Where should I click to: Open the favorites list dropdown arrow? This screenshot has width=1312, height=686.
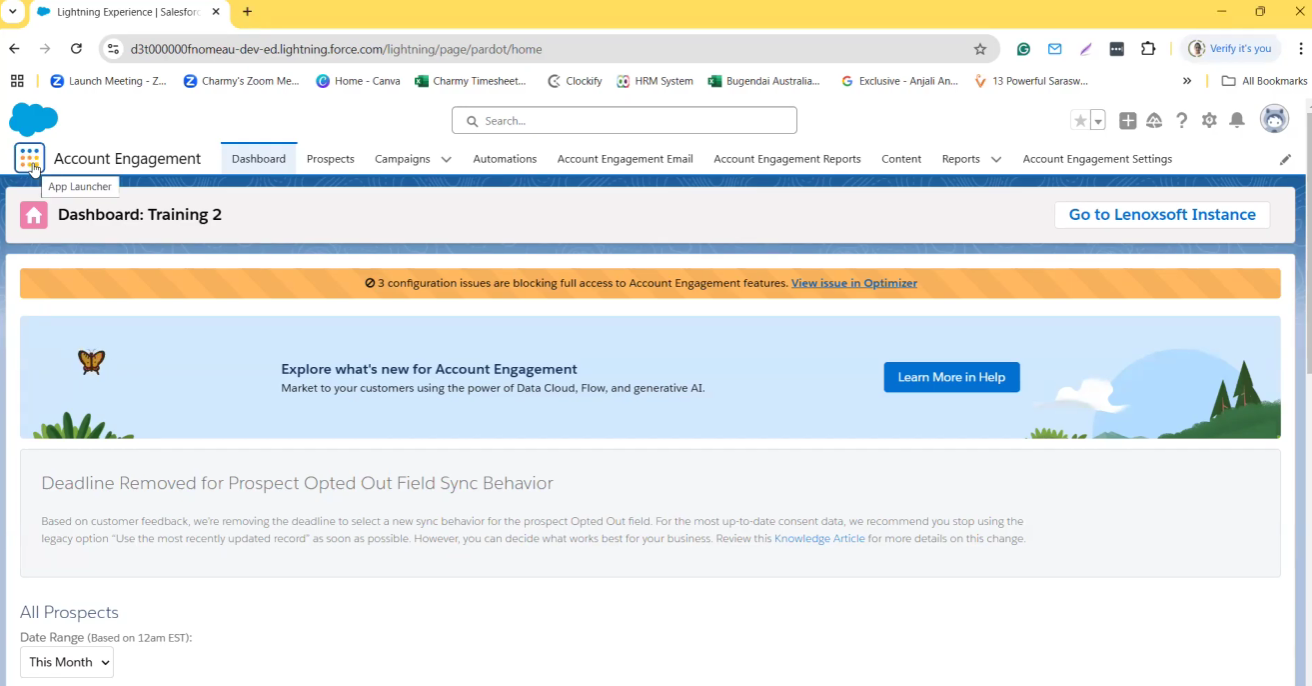pos(1098,121)
